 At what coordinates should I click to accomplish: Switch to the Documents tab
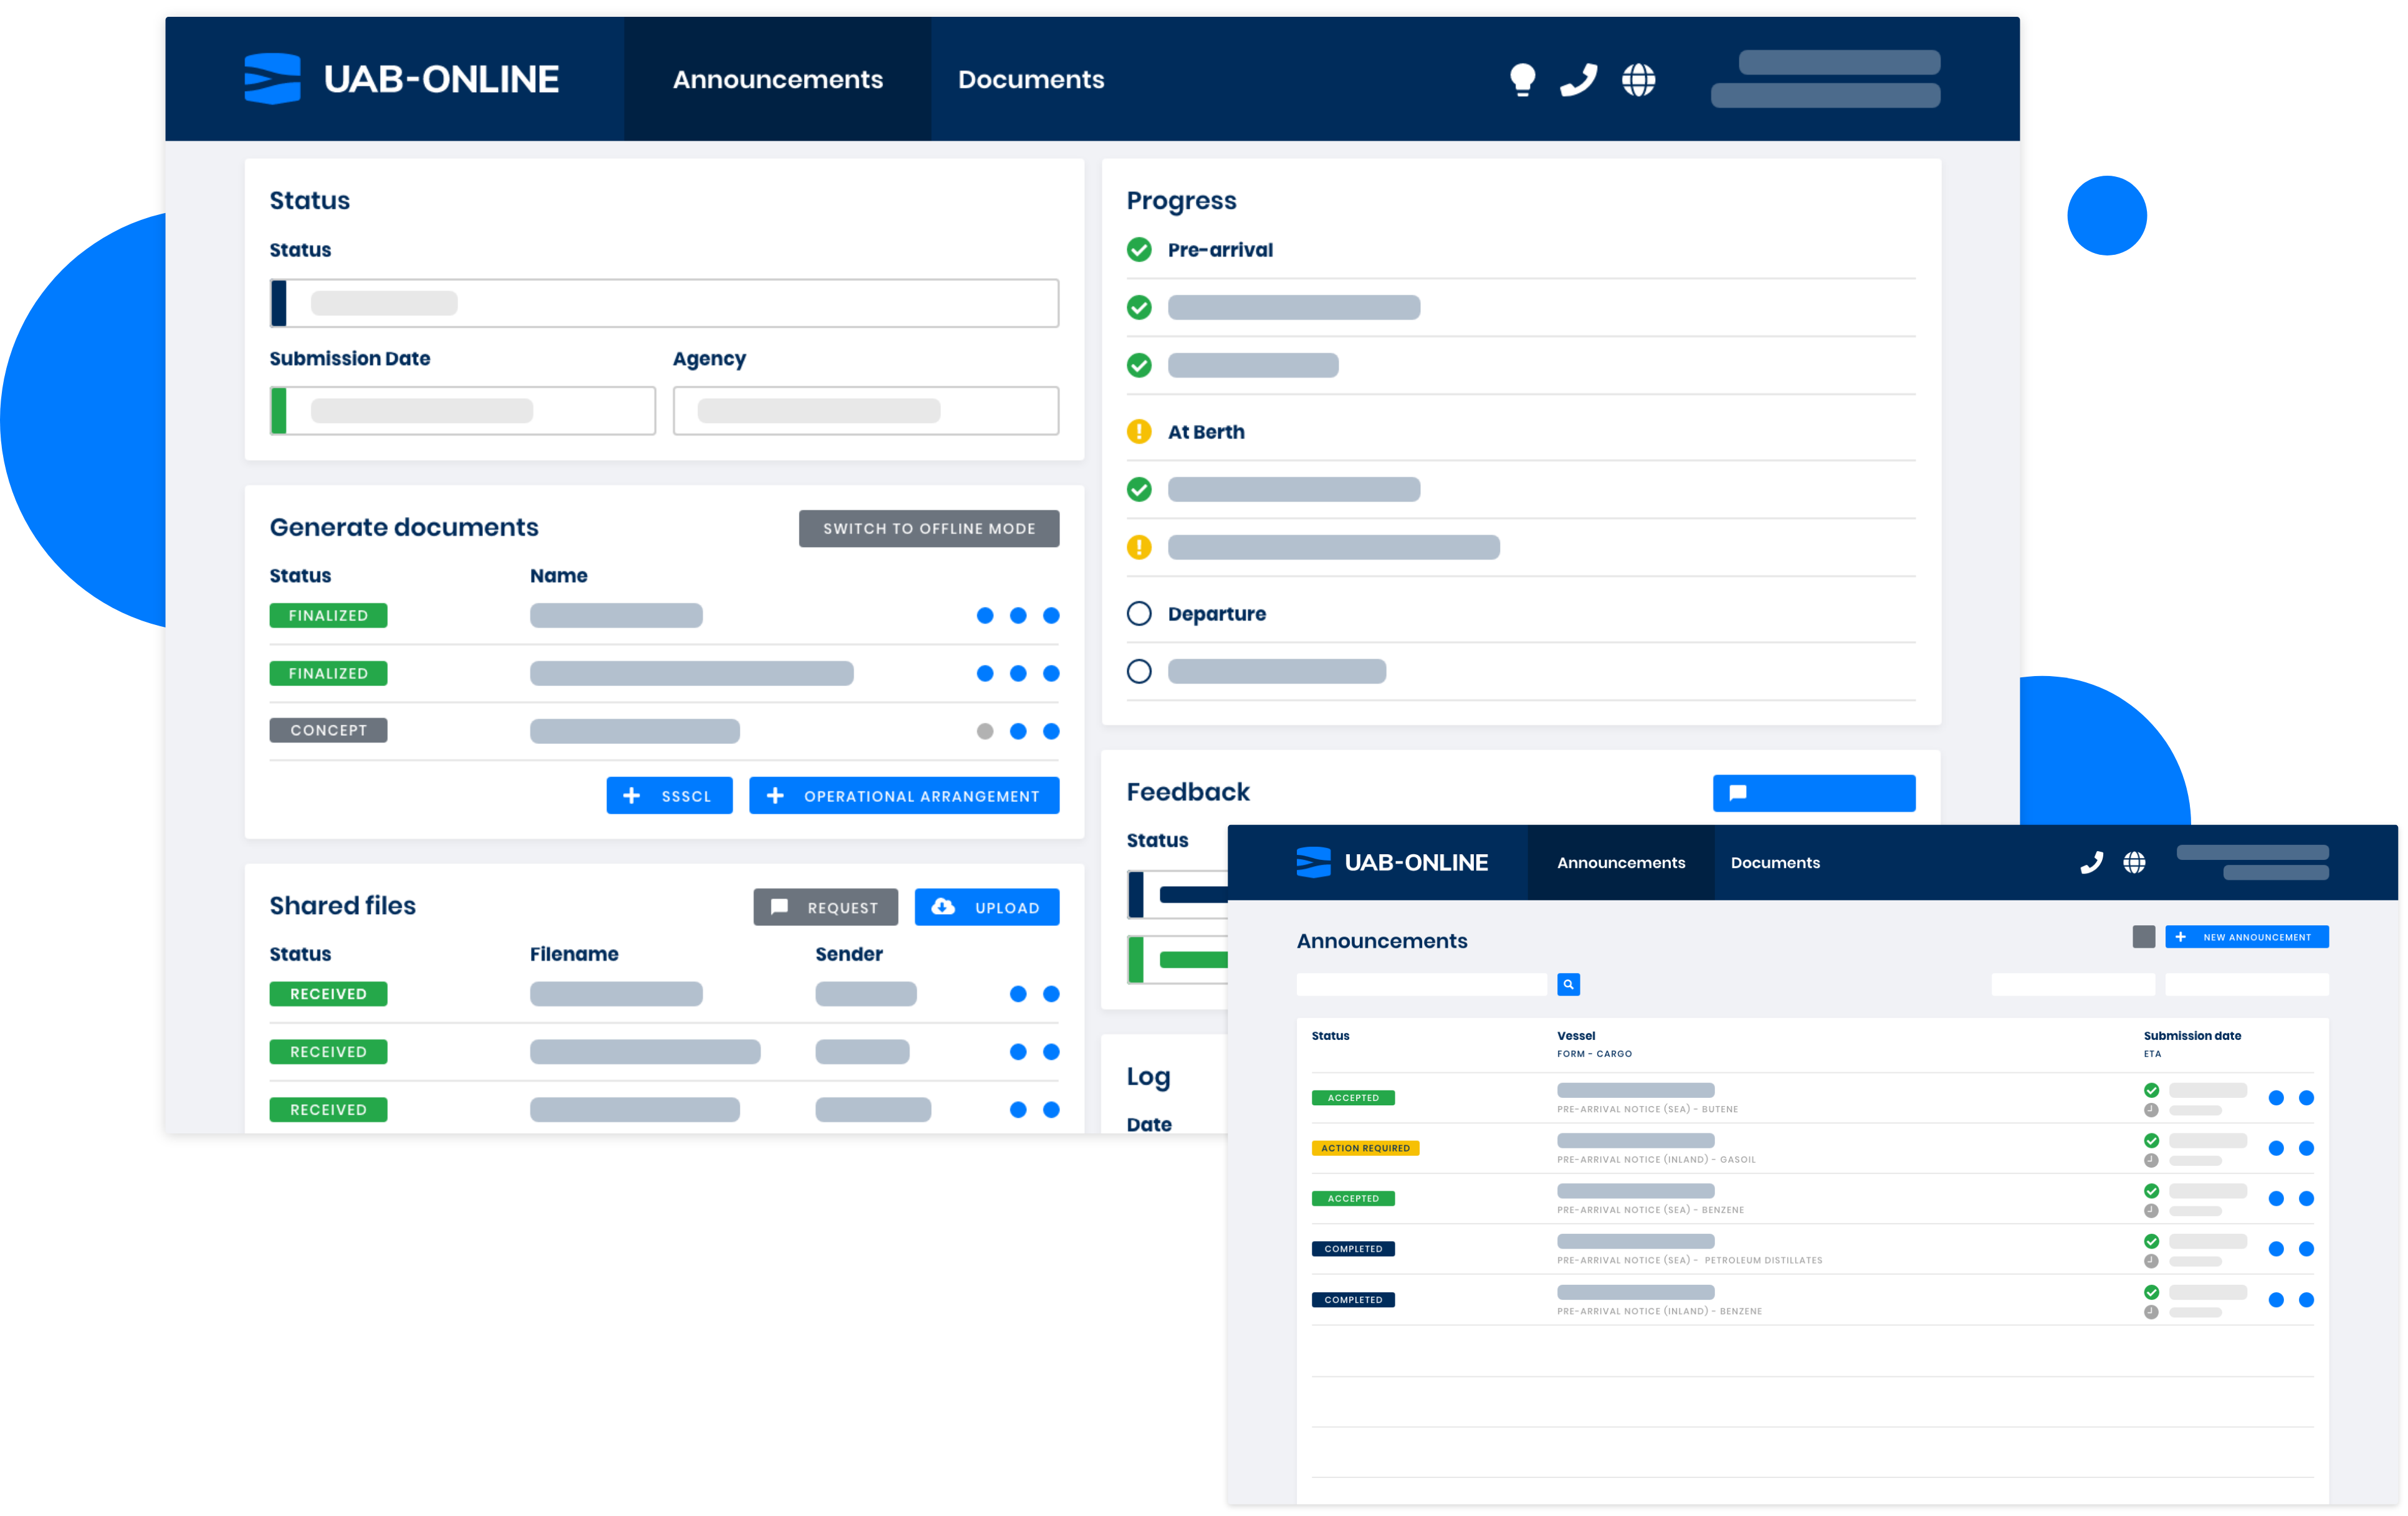tap(1031, 79)
